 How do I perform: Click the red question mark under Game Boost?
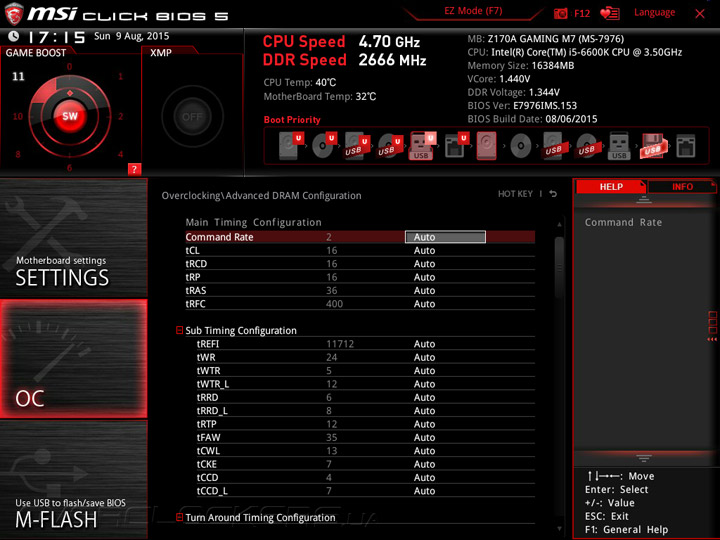pos(134,169)
